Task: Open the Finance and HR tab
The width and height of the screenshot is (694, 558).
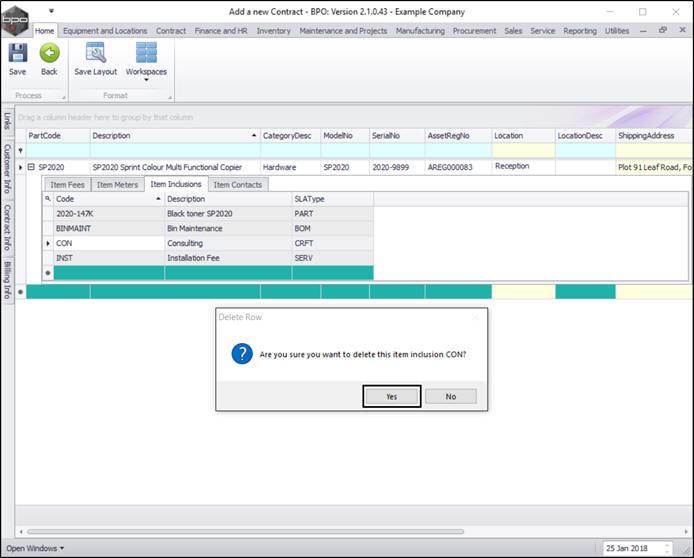Action: [221, 31]
